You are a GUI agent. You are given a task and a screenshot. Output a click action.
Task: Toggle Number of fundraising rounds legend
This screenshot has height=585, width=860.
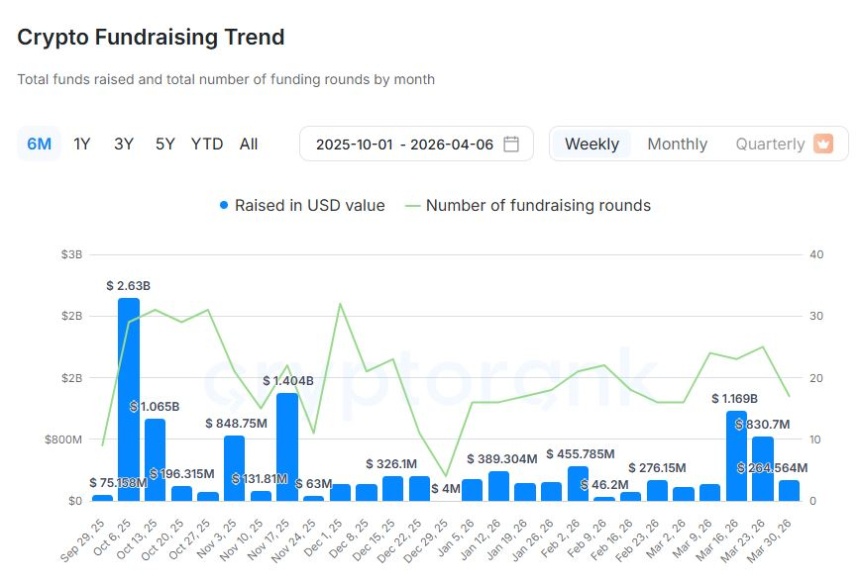click(x=538, y=205)
